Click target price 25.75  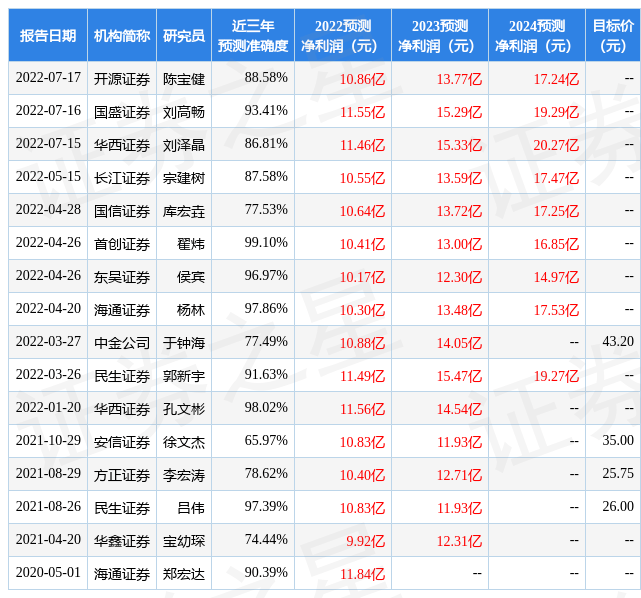point(618,474)
